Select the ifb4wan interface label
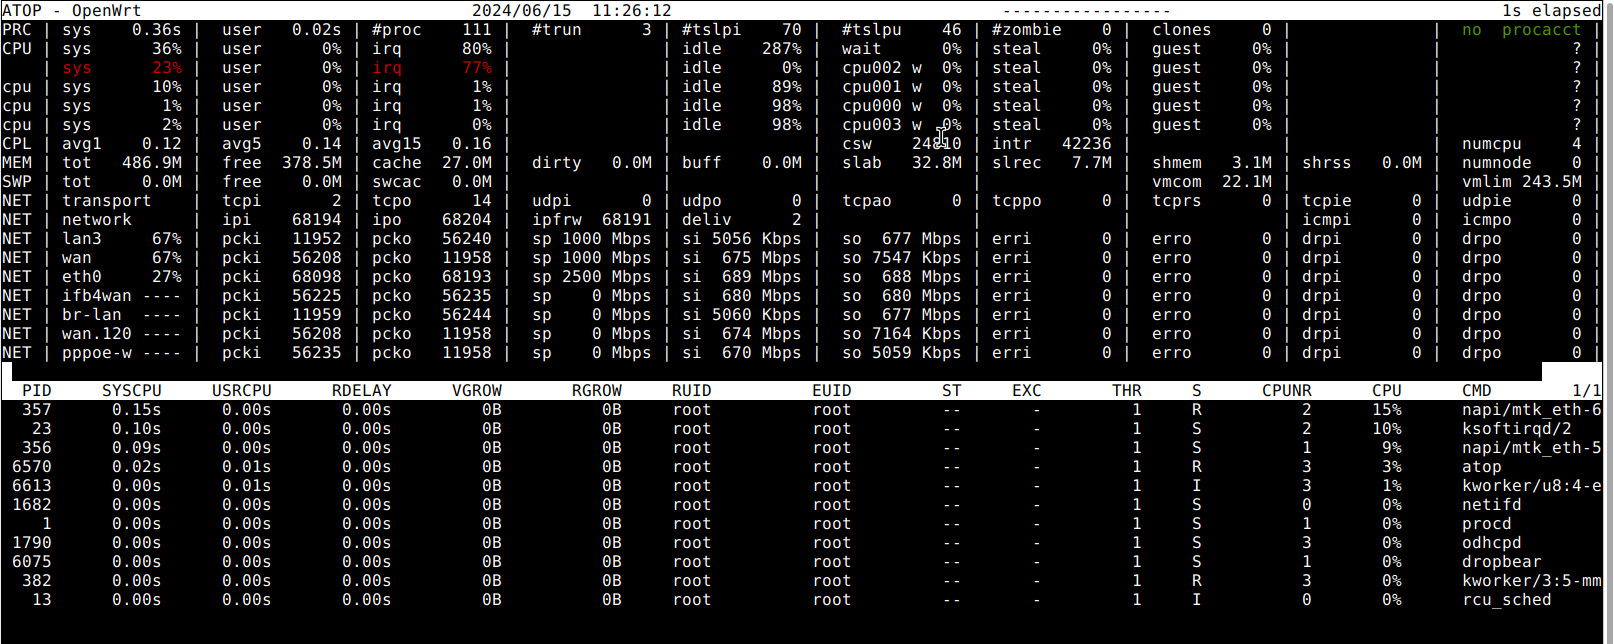The height and width of the screenshot is (644, 1614). coord(97,296)
